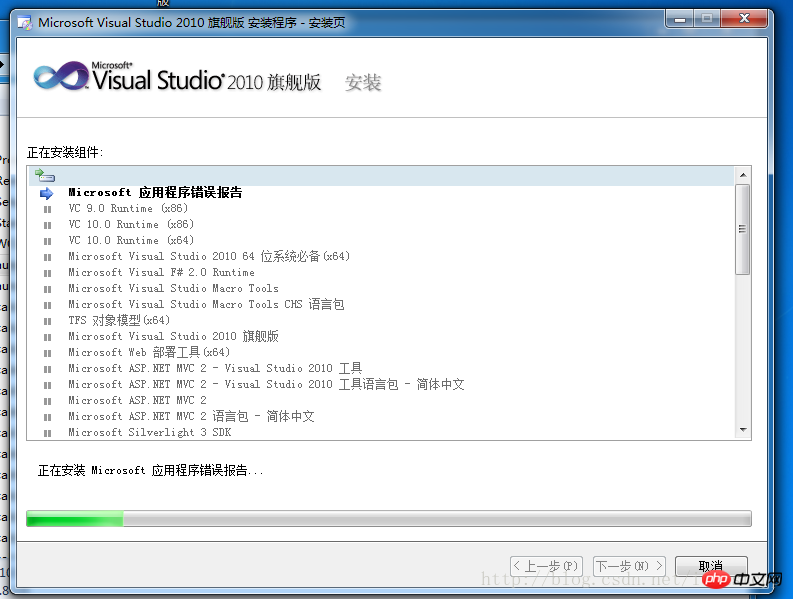Click pending icon beside Visual Studio 2010 旗舰版 row
793x599 pixels.
pyautogui.click(x=48, y=337)
